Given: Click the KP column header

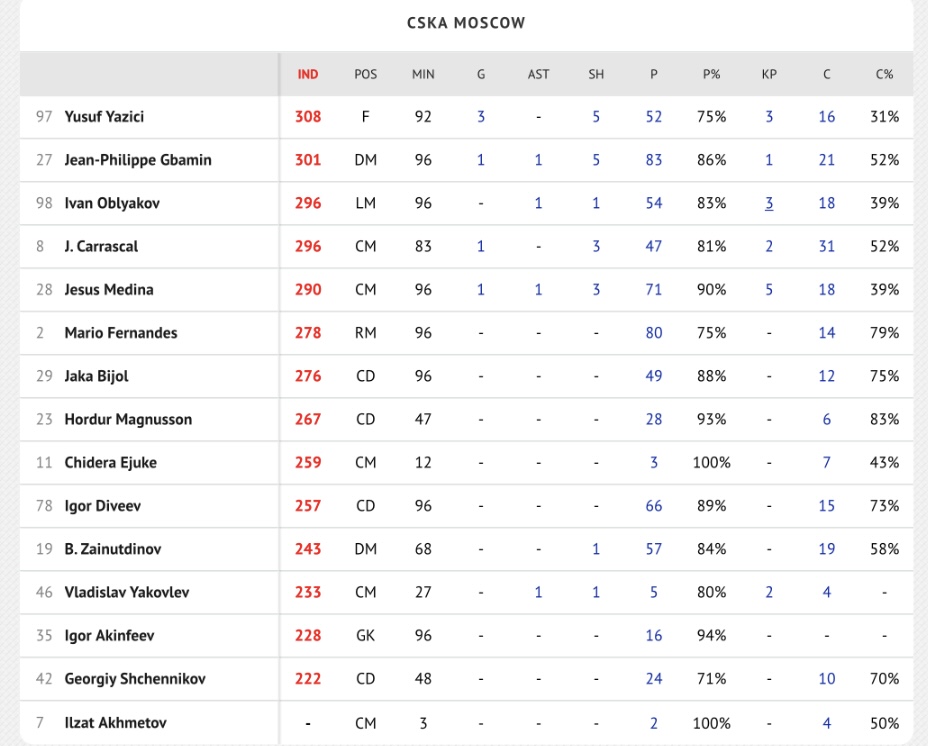Looking at the screenshot, I should pyautogui.click(x=769, y=75).
